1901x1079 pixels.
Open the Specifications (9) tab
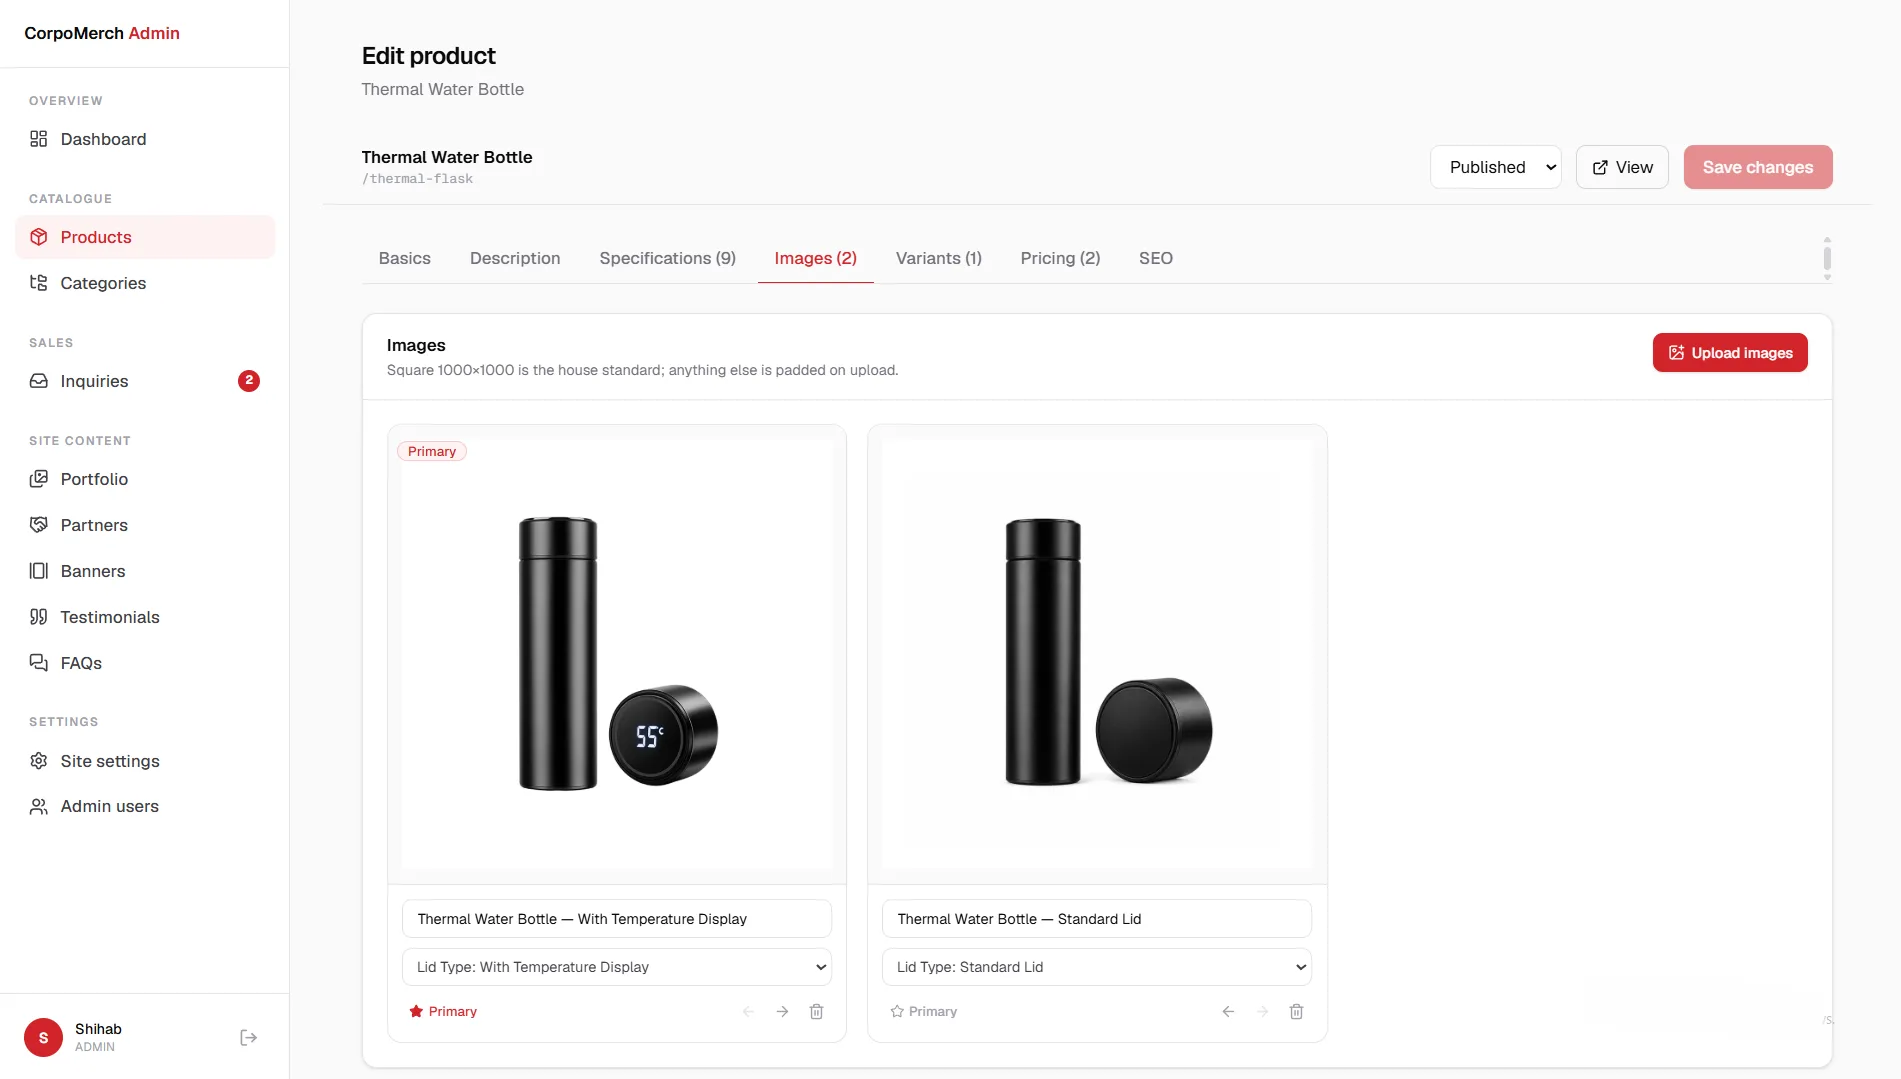(x=667, y=258)
